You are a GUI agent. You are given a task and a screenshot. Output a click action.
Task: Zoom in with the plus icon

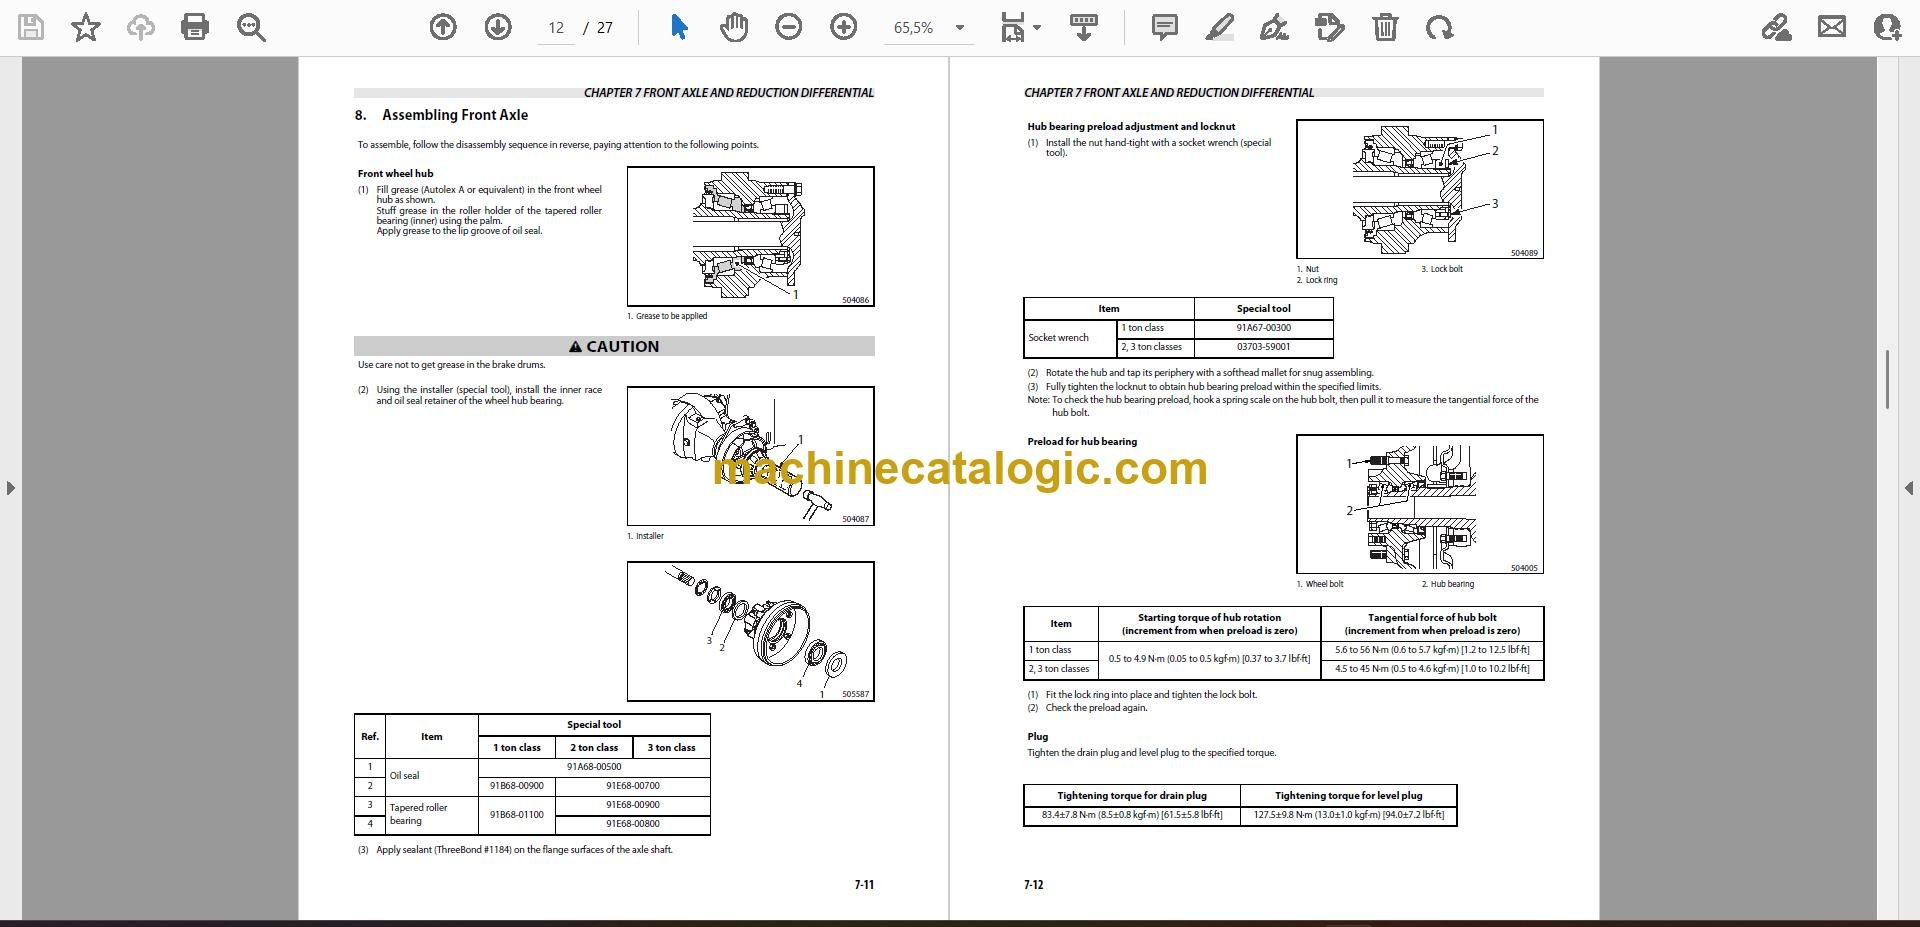tap(844, 27)
